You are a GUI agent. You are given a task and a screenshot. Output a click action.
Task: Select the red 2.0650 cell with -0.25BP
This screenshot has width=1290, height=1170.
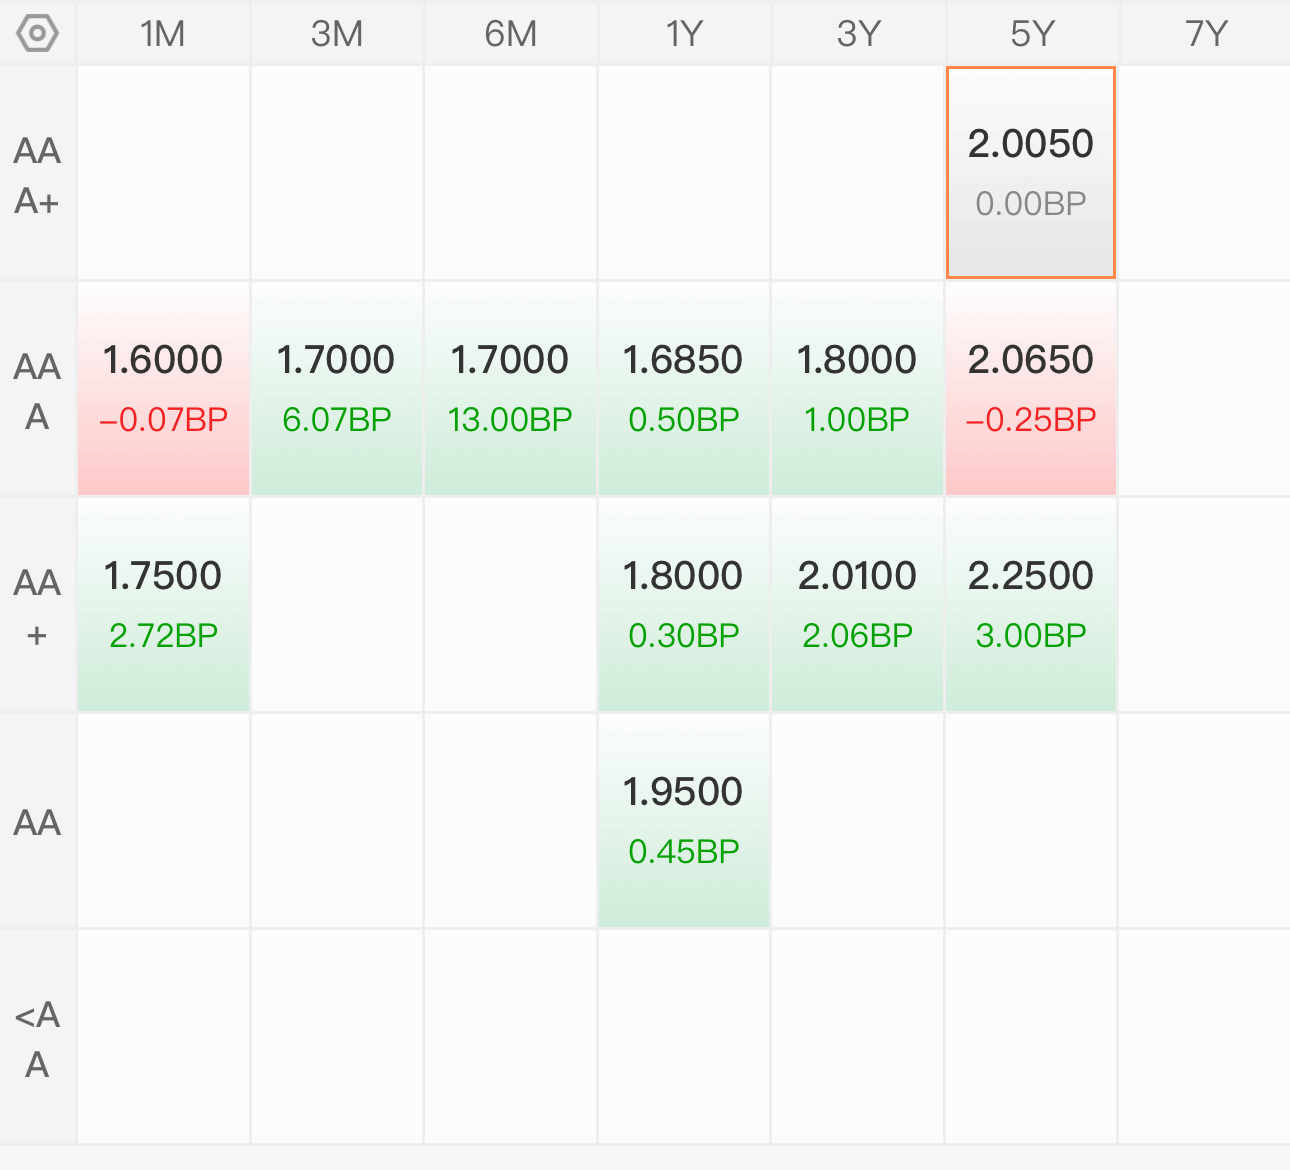(x=1030, y=388)
